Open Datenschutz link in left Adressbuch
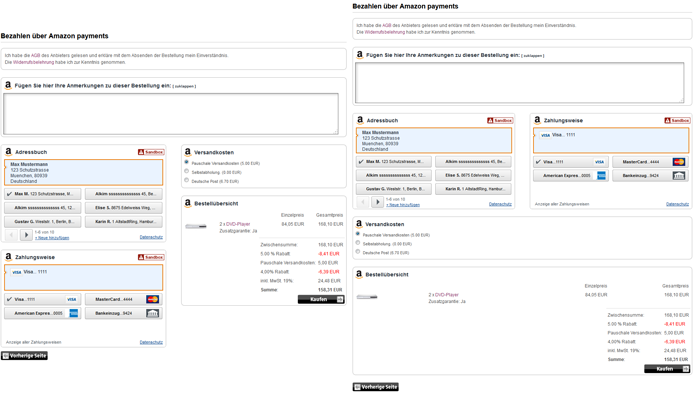Viewport: 700px width, 395px height. coord(151,237)
